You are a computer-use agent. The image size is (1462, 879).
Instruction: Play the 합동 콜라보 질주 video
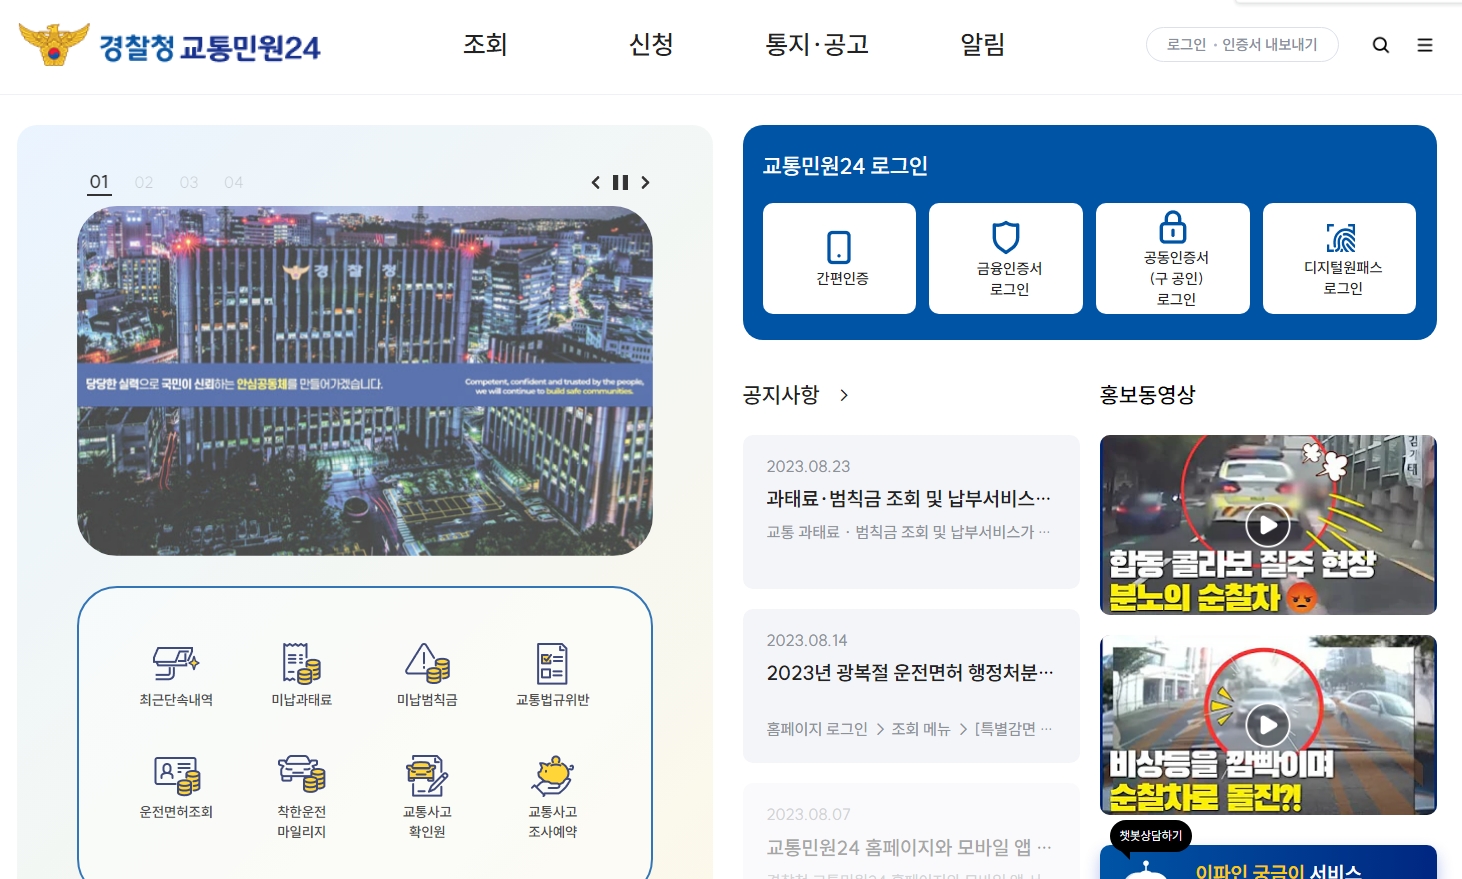tap(1268, 524)
